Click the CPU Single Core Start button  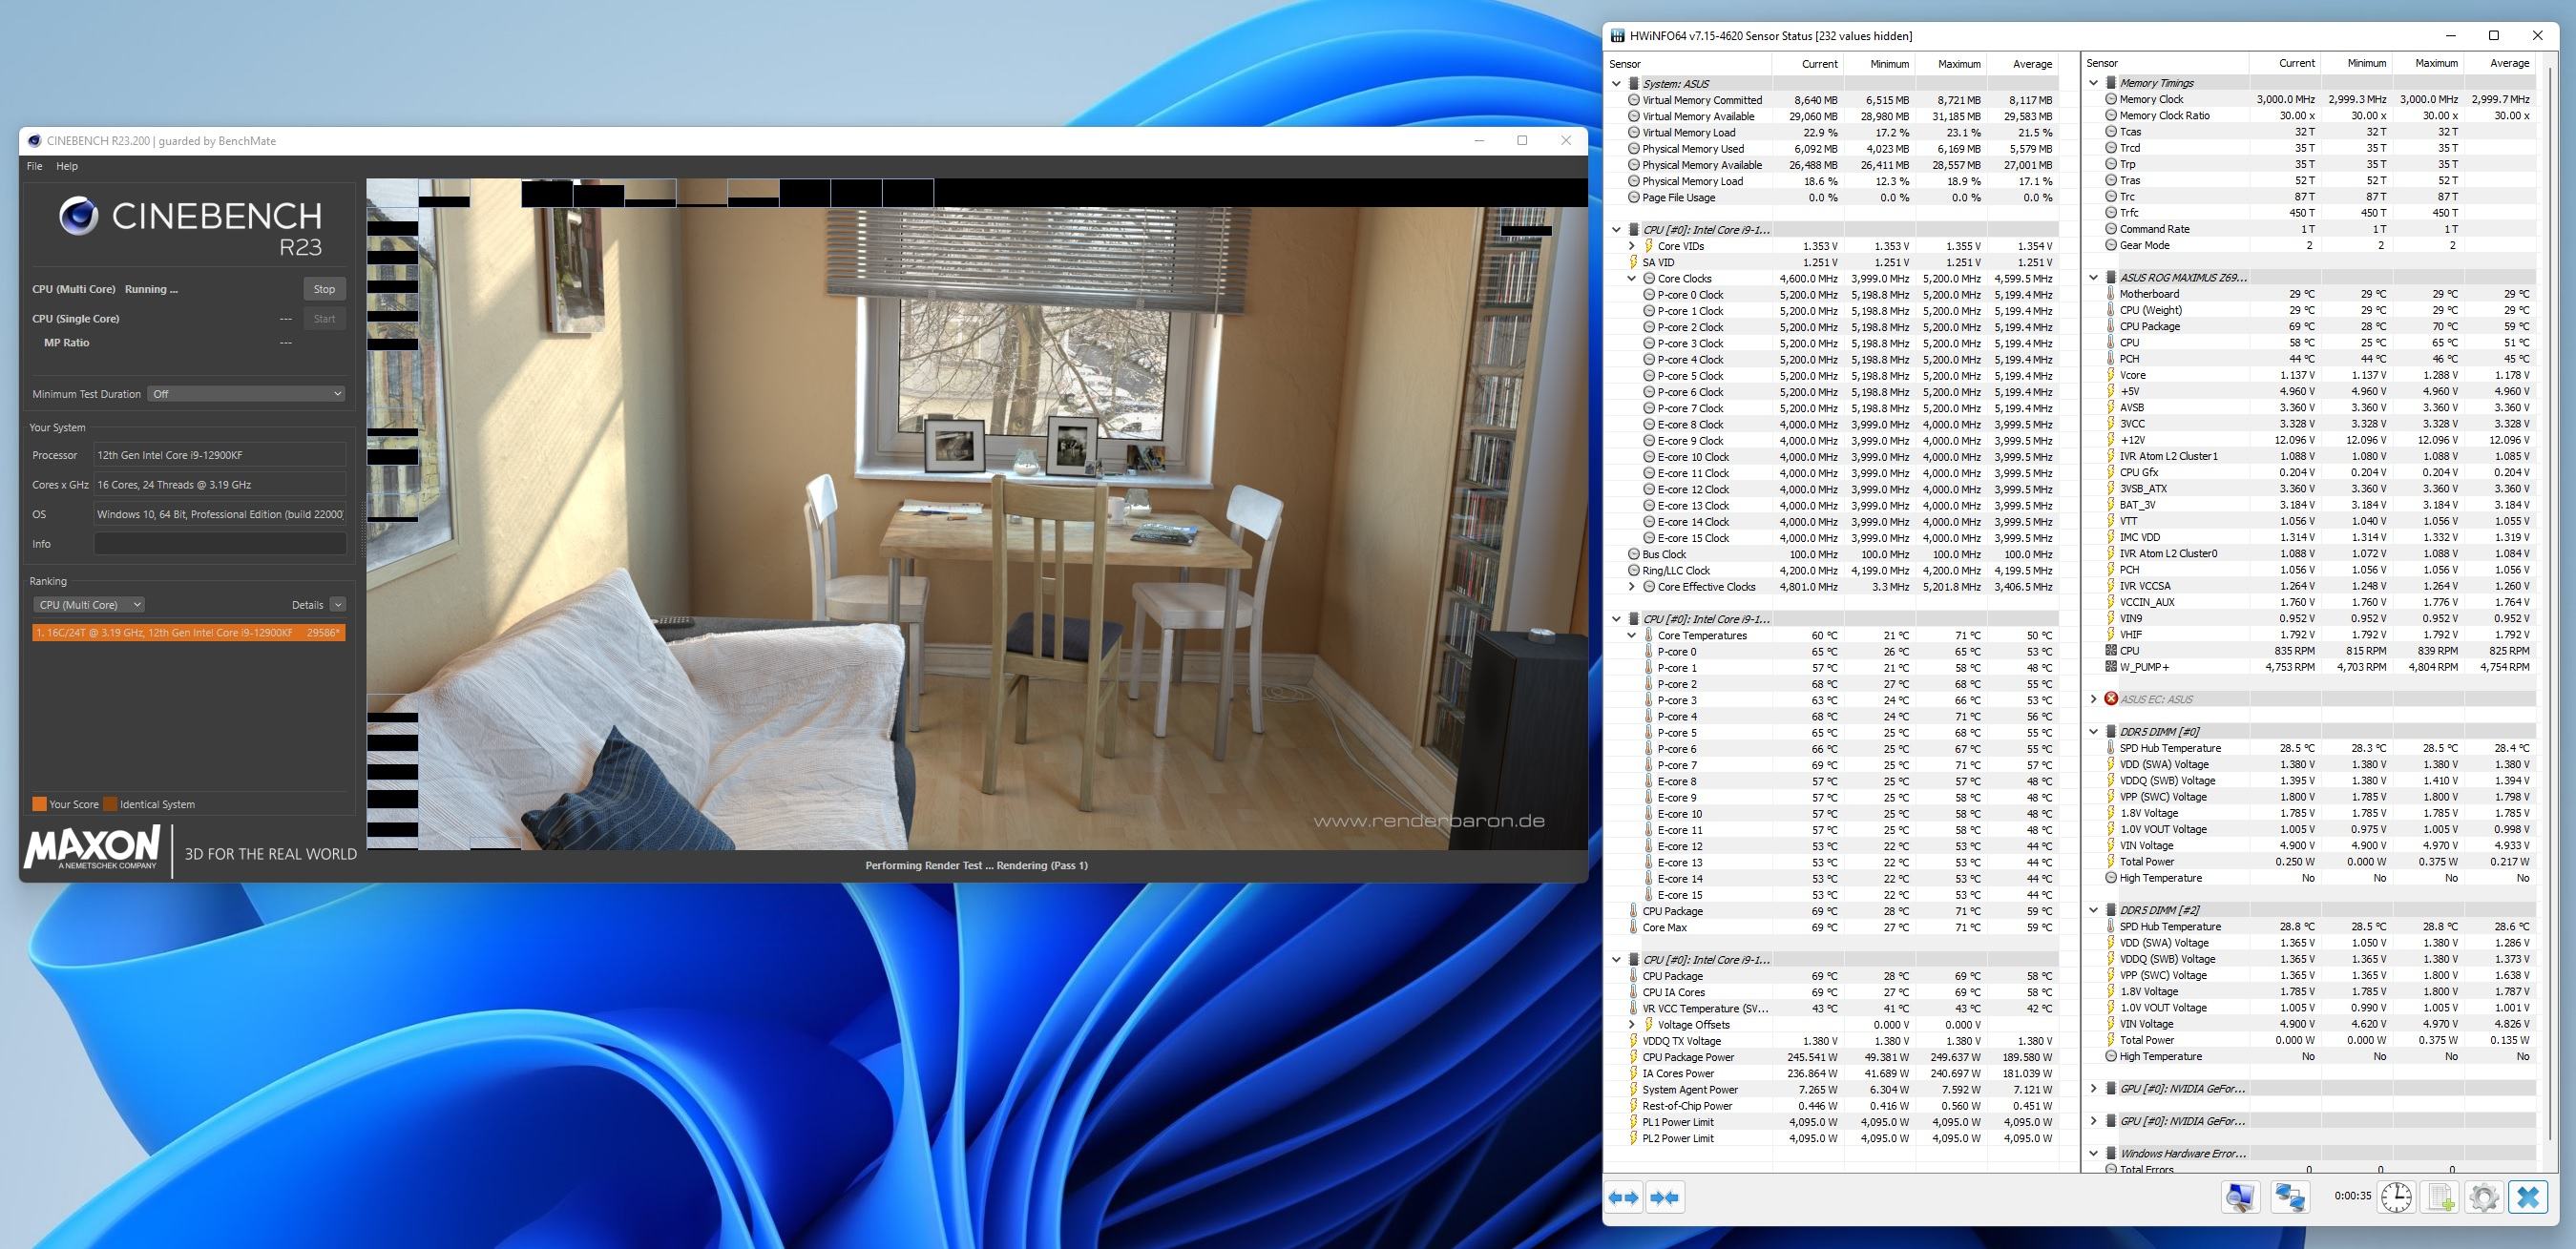coord(324,319)
